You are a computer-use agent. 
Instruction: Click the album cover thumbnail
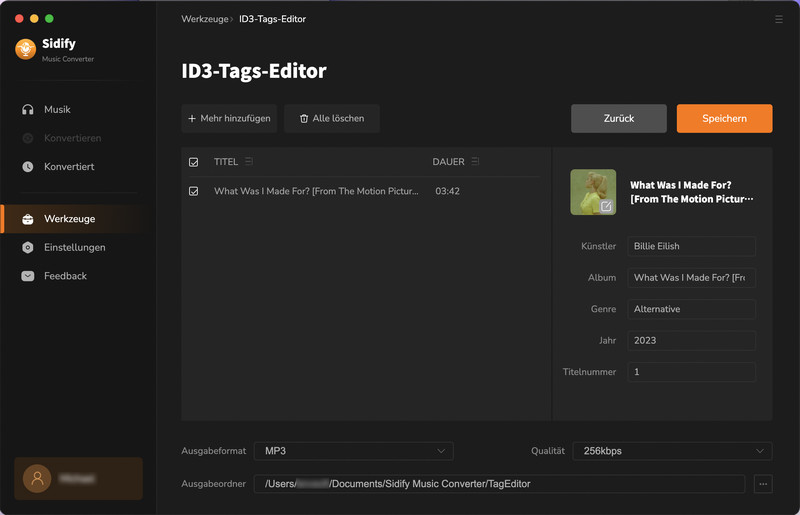click(x=593, y=192)
